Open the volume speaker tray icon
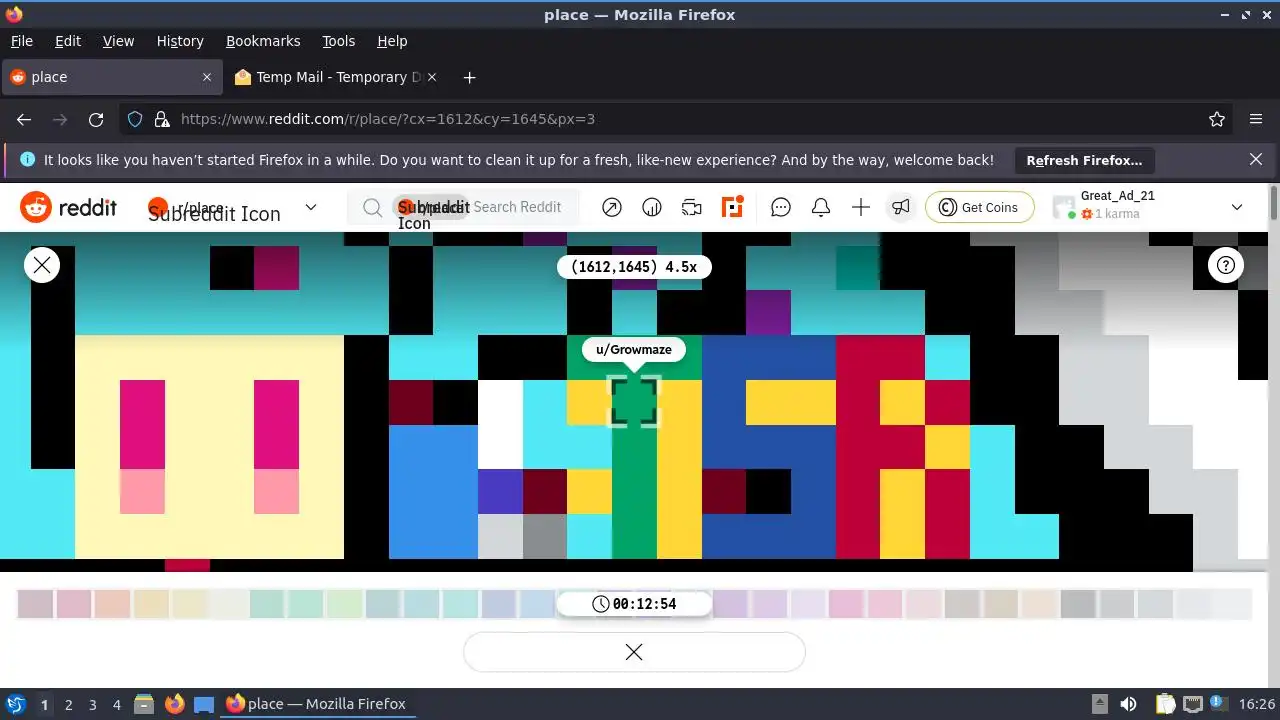Screen dimensions: 1280x720 [x=1128, y=704]
